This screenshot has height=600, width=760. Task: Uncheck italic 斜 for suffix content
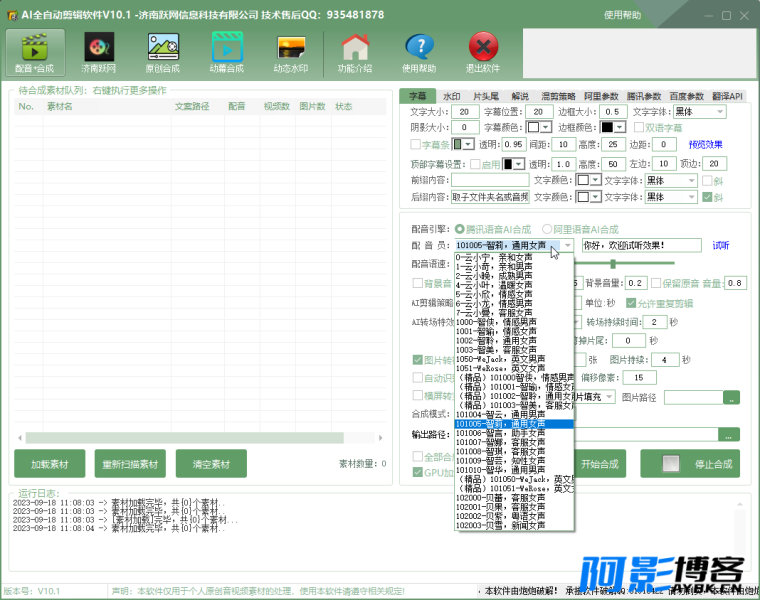coord(707,197)
